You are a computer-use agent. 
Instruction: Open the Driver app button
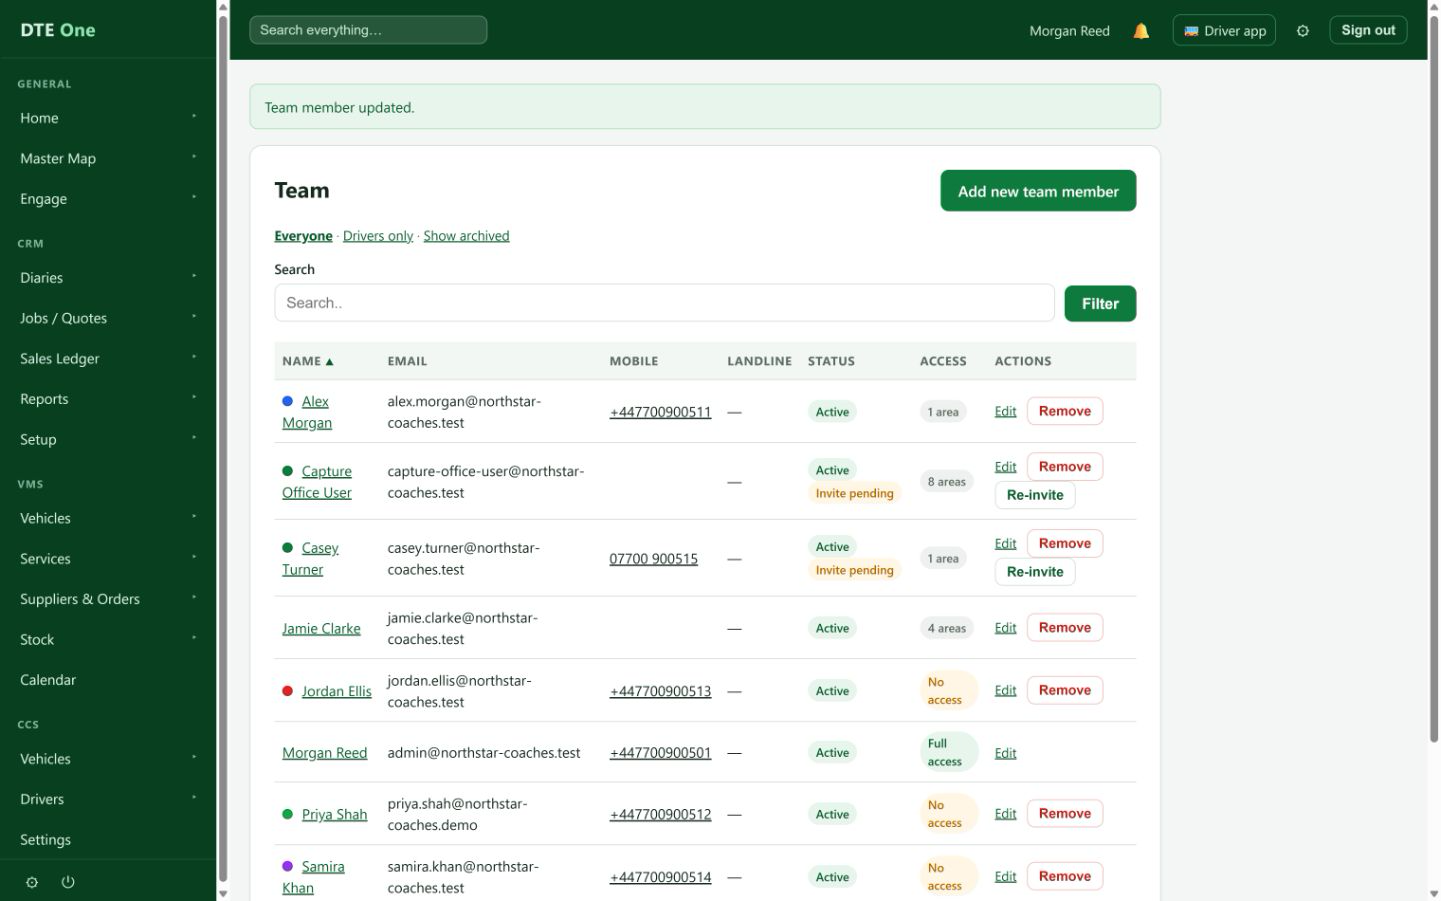[x=1224, y=30]
